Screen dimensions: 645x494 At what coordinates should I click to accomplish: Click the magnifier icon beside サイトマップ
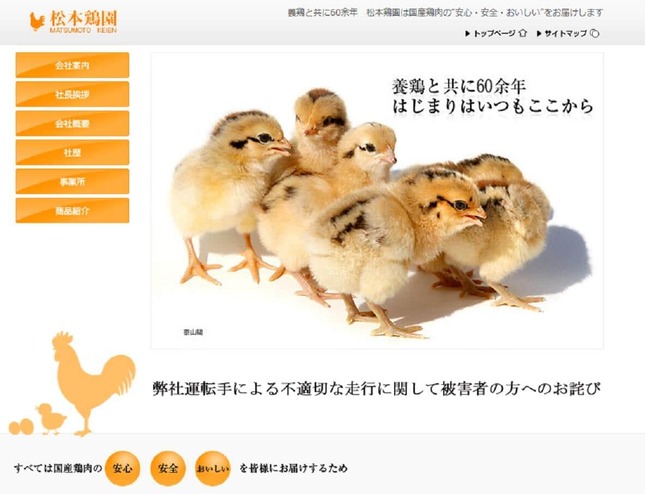(595, 34)
